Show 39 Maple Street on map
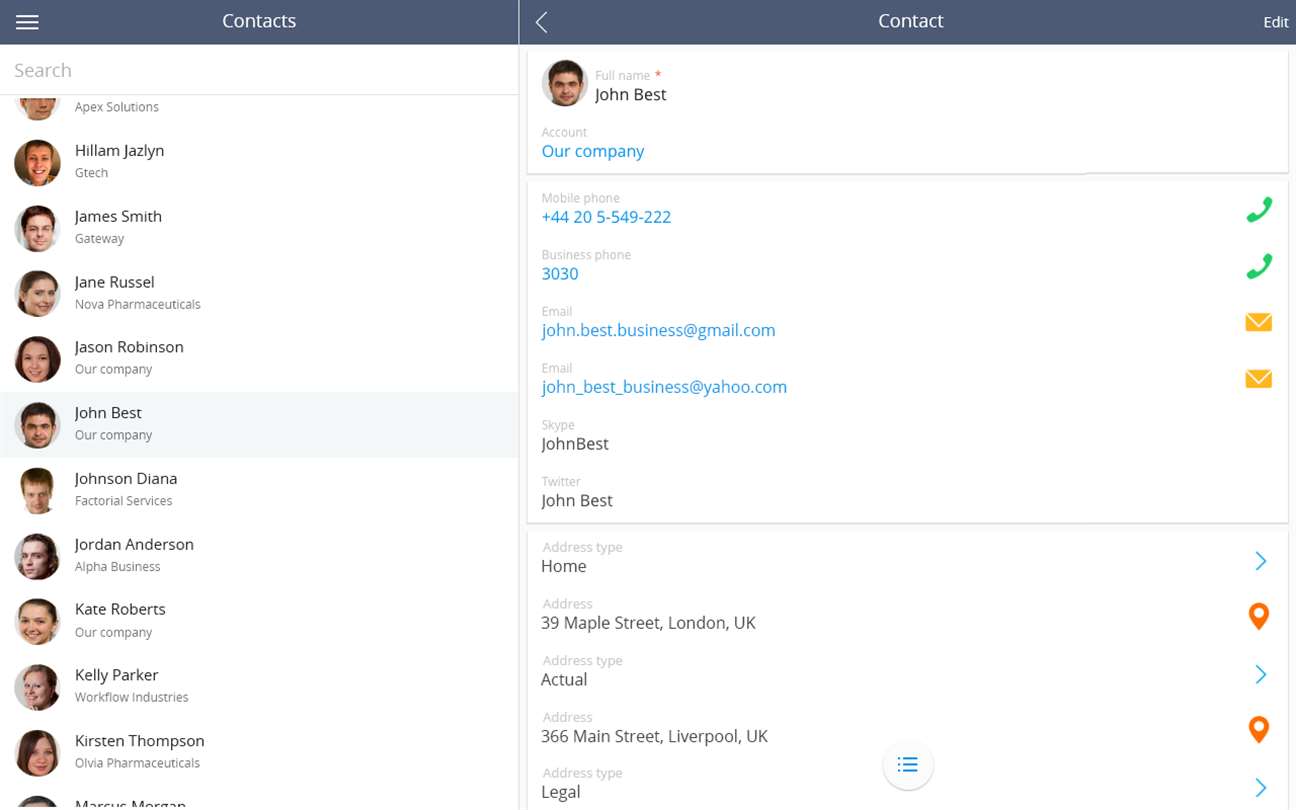The width and height of the screenshot is (1296, 810). [1259, 616]
